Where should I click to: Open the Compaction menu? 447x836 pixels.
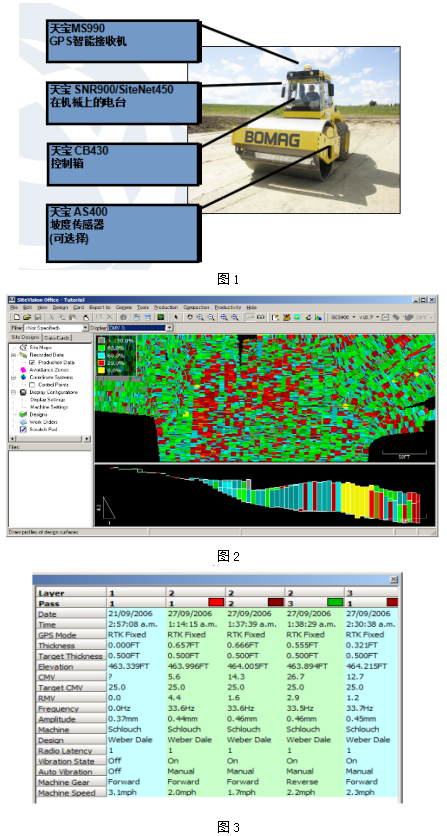point(196,307)
